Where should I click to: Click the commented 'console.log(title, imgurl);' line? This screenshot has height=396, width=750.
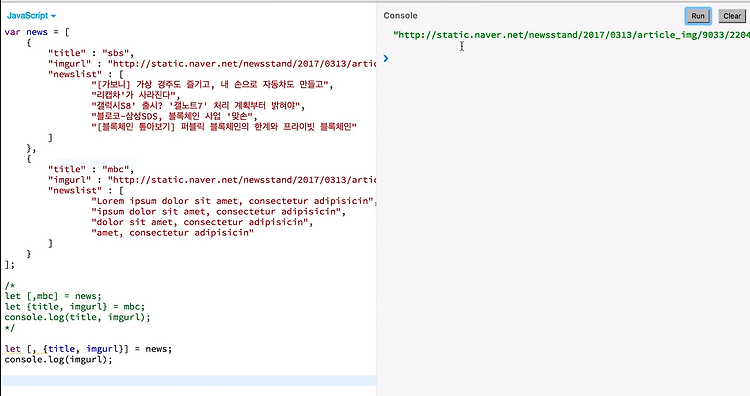tap(77, 317)
